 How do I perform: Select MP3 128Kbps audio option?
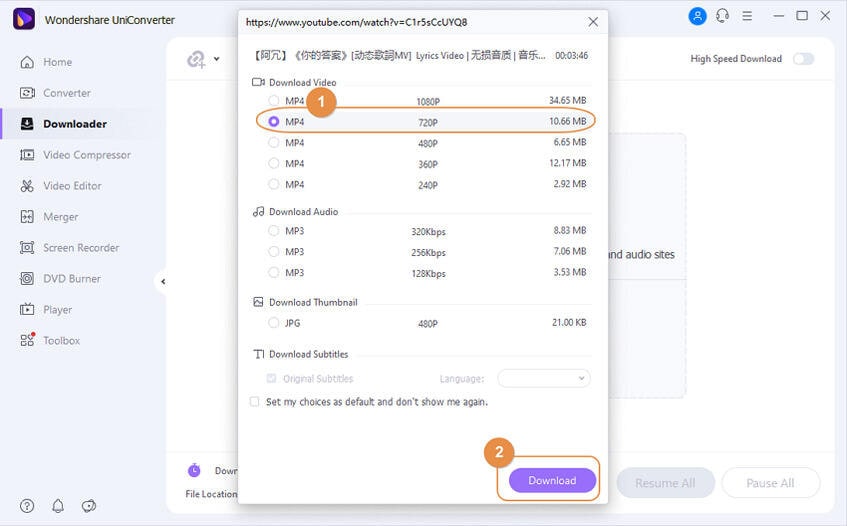click(x=274, y=272)
